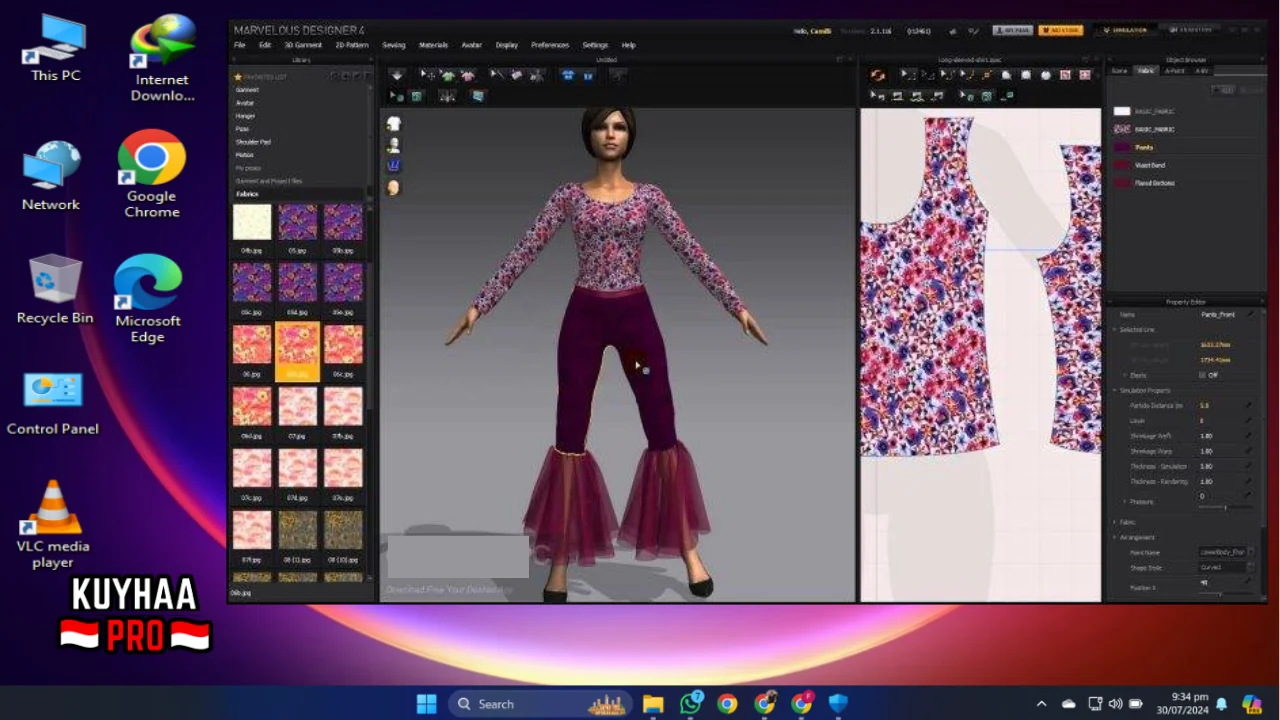Adjust the Pressure slider
Image resolution: width=1280 pixels, height=720 pixels.
pyautogui.click(x=1226, y=508)
